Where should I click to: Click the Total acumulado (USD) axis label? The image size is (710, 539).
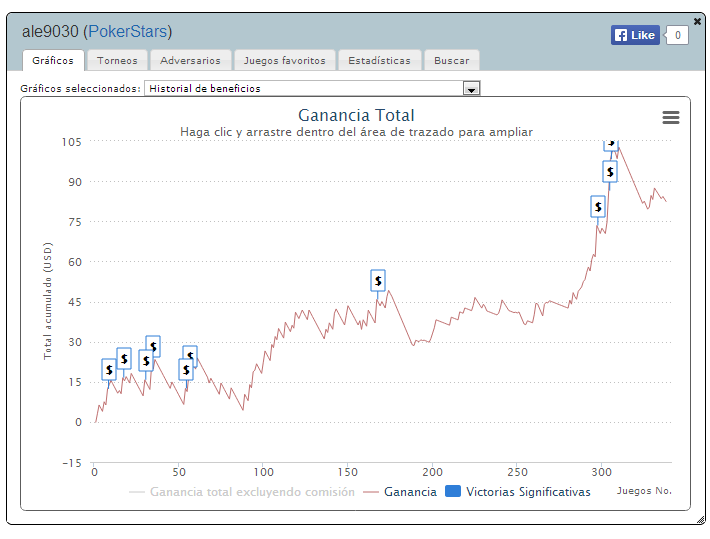point(48,301)
